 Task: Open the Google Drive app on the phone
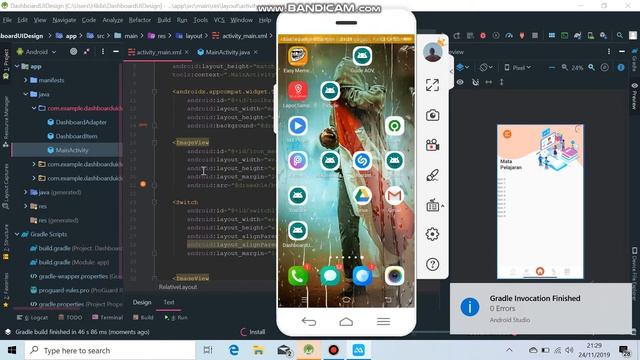[x=362, y=196]
